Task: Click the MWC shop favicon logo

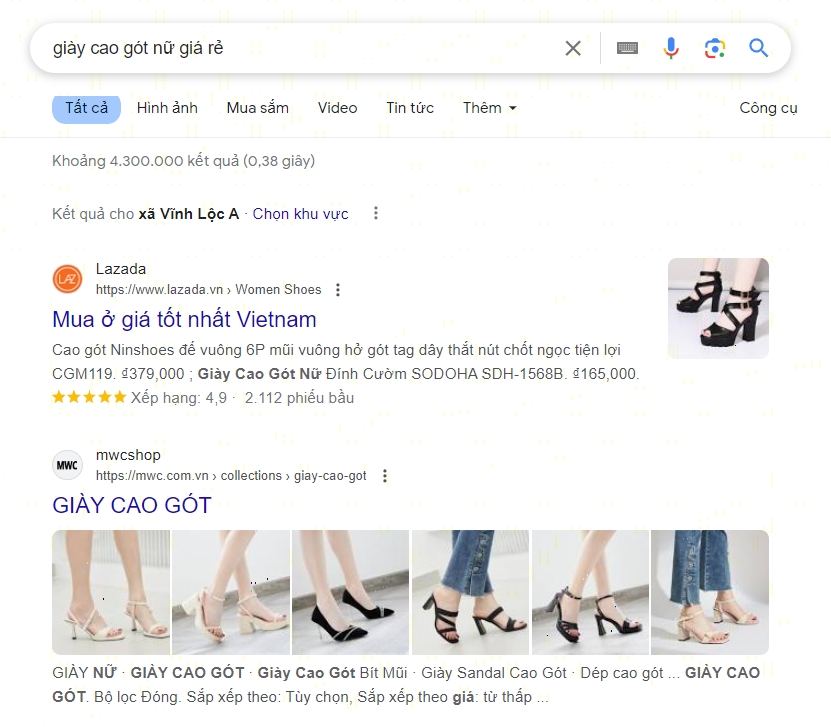Action: pyautogui.click(x=67, y=465)
